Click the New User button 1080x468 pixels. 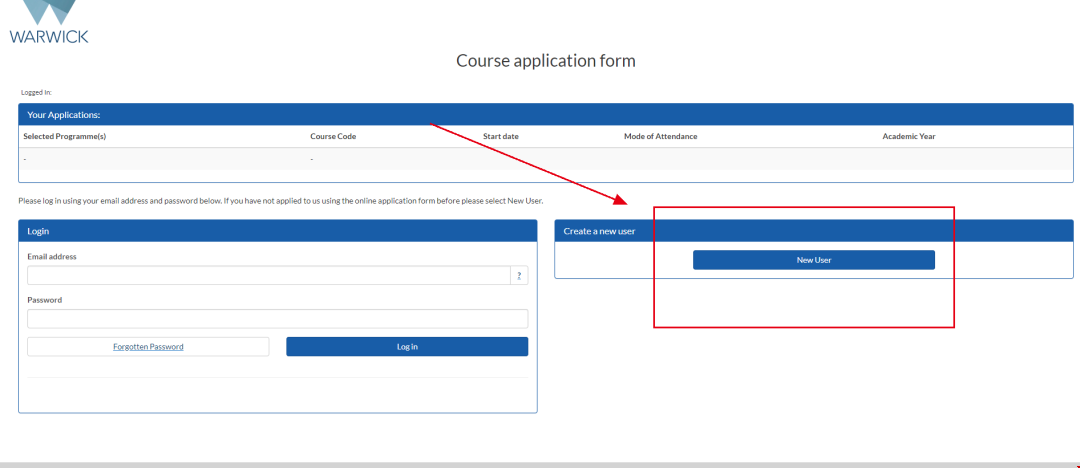(x=813, y=260)
